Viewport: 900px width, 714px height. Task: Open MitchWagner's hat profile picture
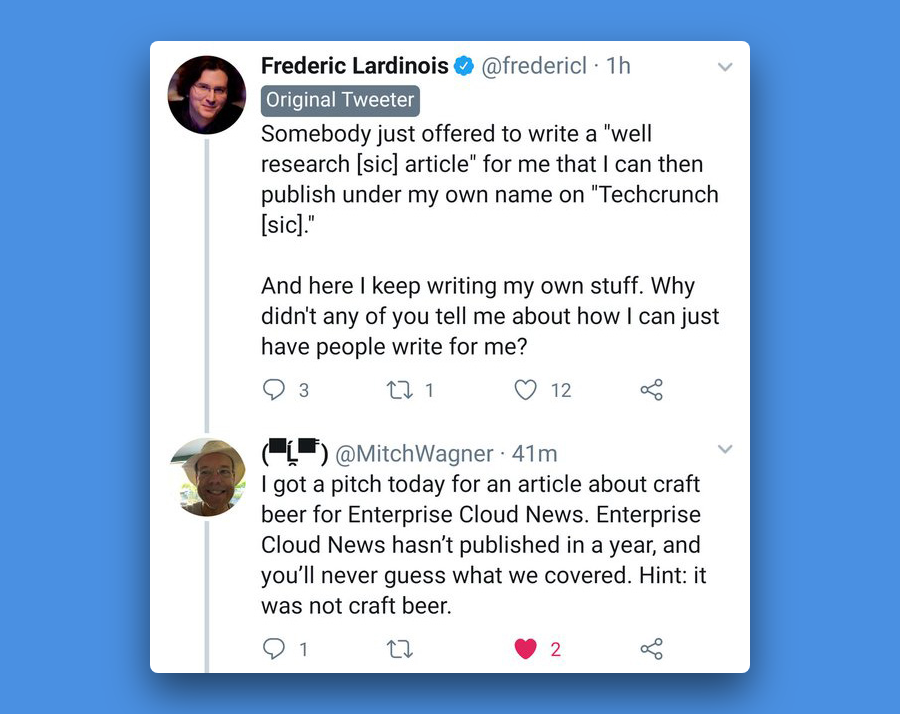(x=207, y=477)
